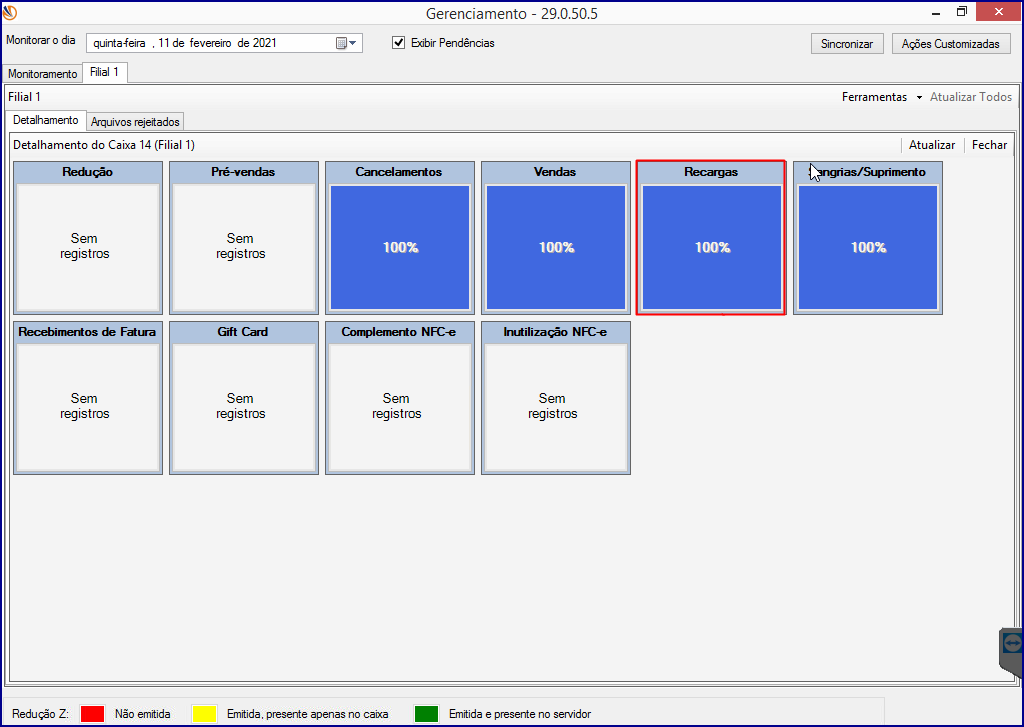Click the Sincronizar button
This screenshot has height=727, width=1024.
847,44
